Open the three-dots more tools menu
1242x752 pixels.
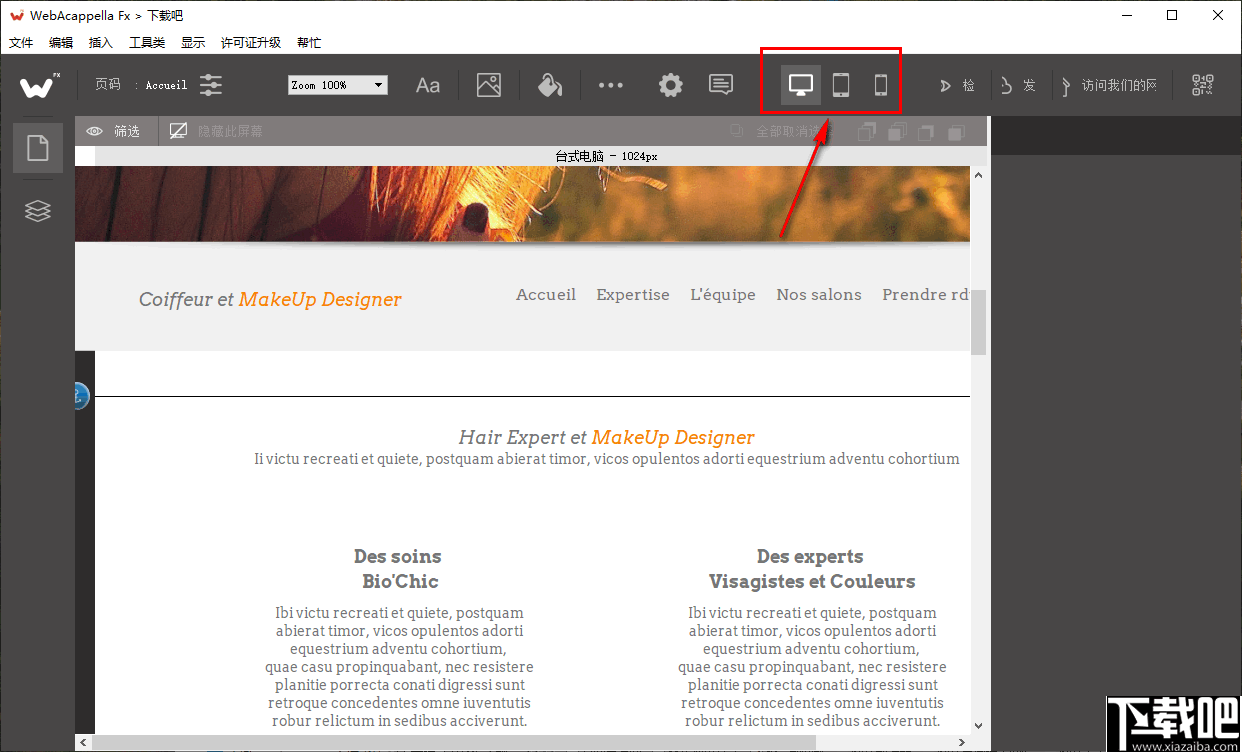tap(611, 85)
